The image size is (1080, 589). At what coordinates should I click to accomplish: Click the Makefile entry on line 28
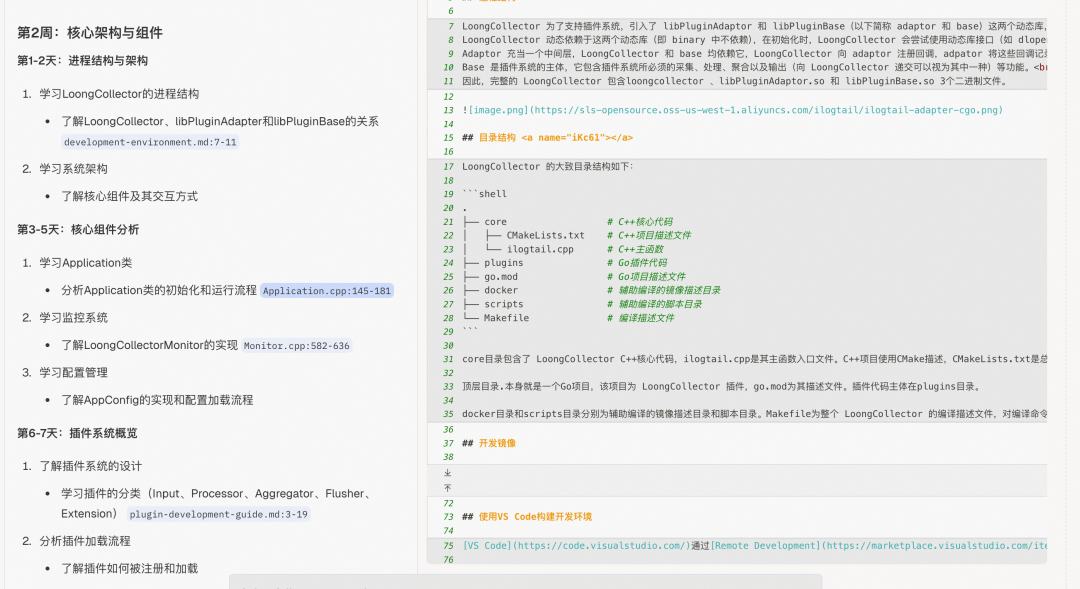click(x=506, y=318)
